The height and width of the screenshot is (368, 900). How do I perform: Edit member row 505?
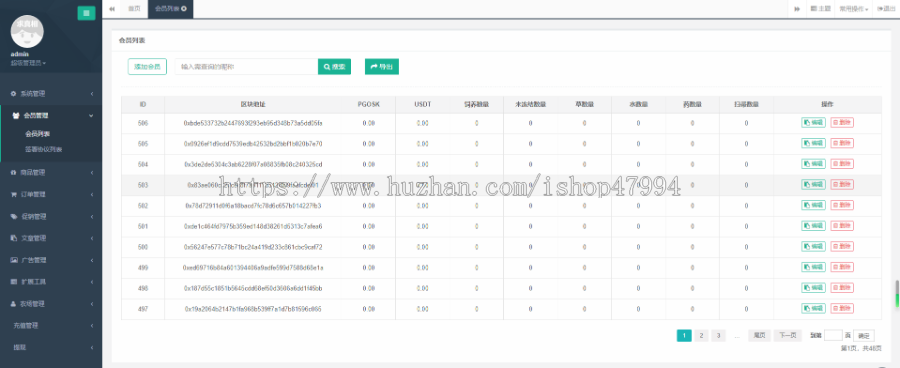tap(813, 143)
